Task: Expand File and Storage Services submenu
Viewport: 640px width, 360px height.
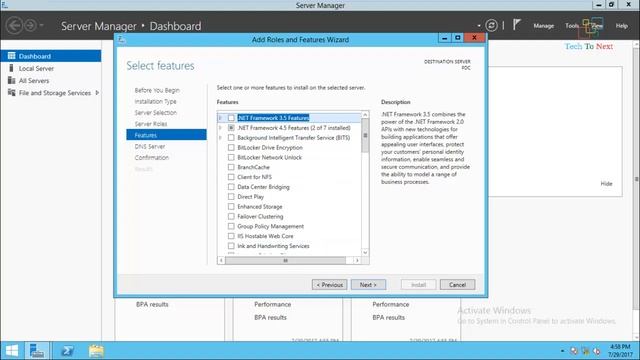Action: tap(97, 93)
